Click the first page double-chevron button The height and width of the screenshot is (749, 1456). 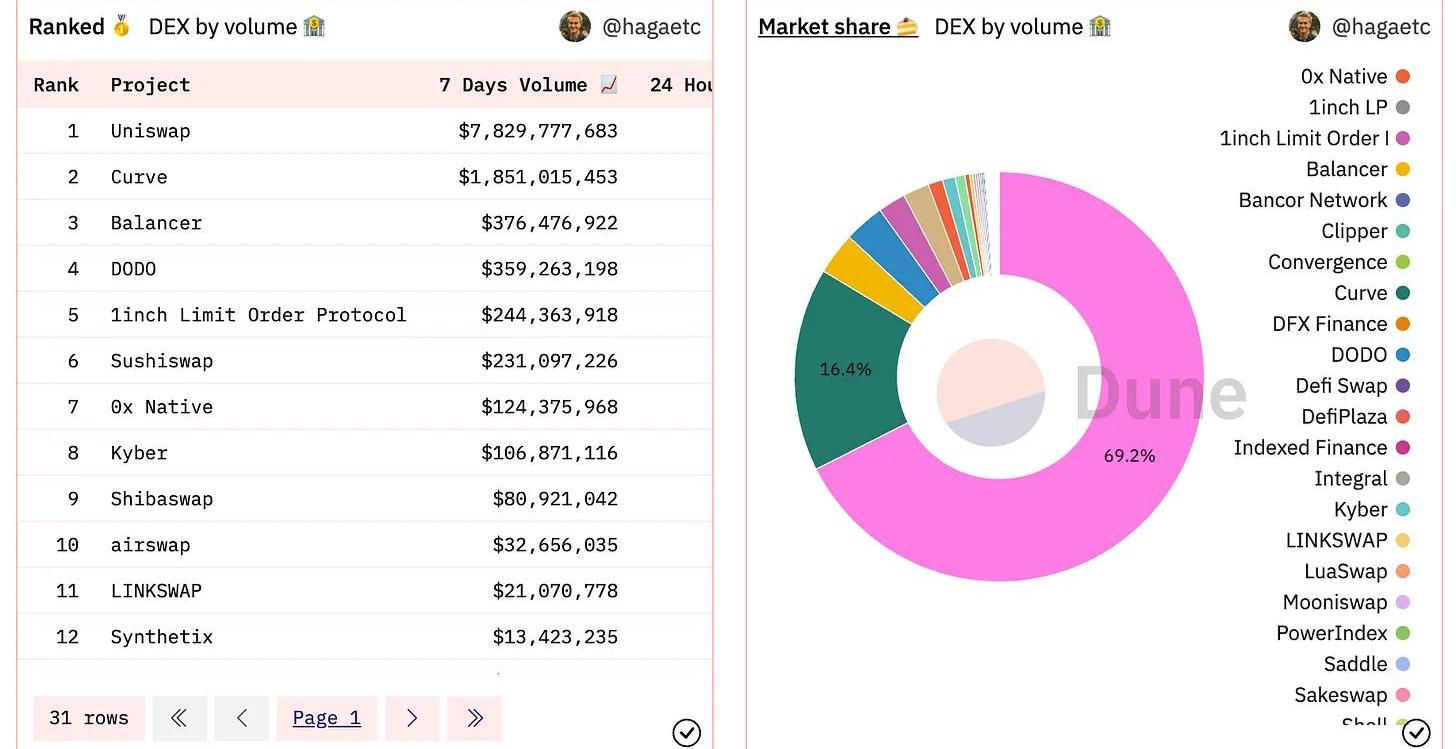(x=180, y=718)
